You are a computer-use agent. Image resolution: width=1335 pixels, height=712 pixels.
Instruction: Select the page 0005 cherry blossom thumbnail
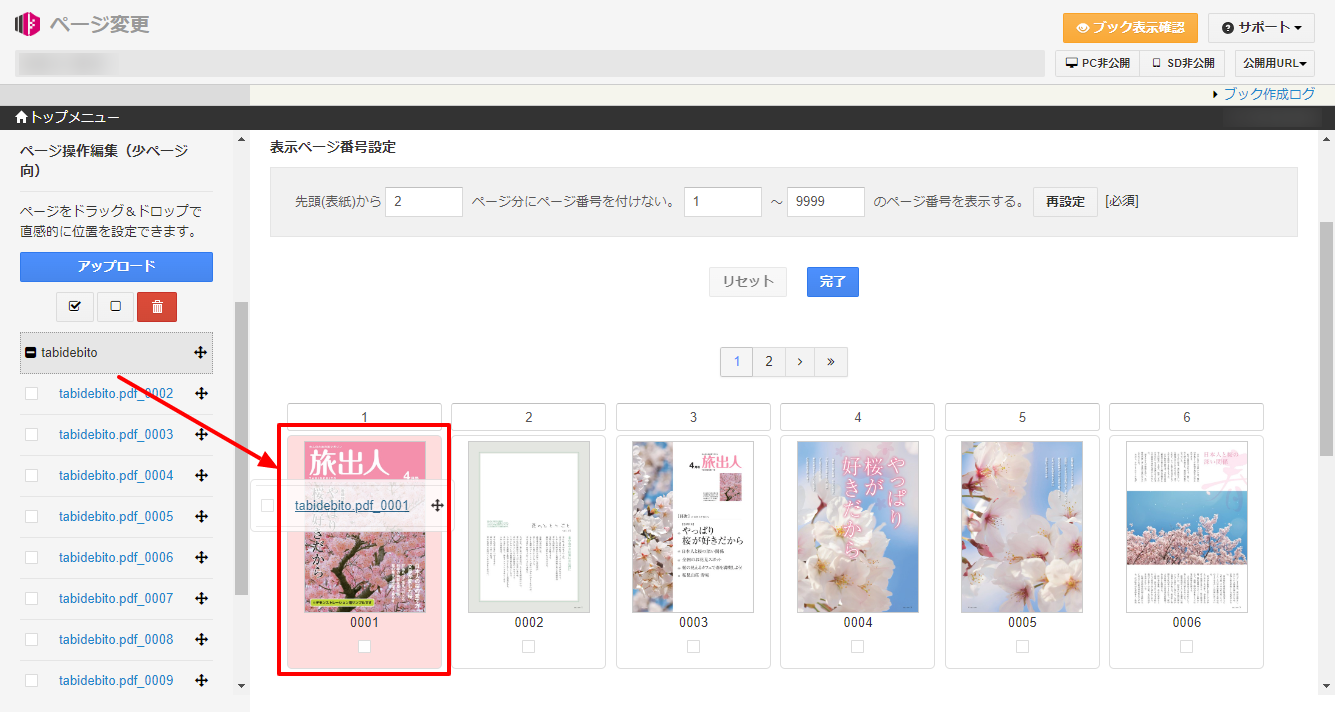[x=1022, y=527]
